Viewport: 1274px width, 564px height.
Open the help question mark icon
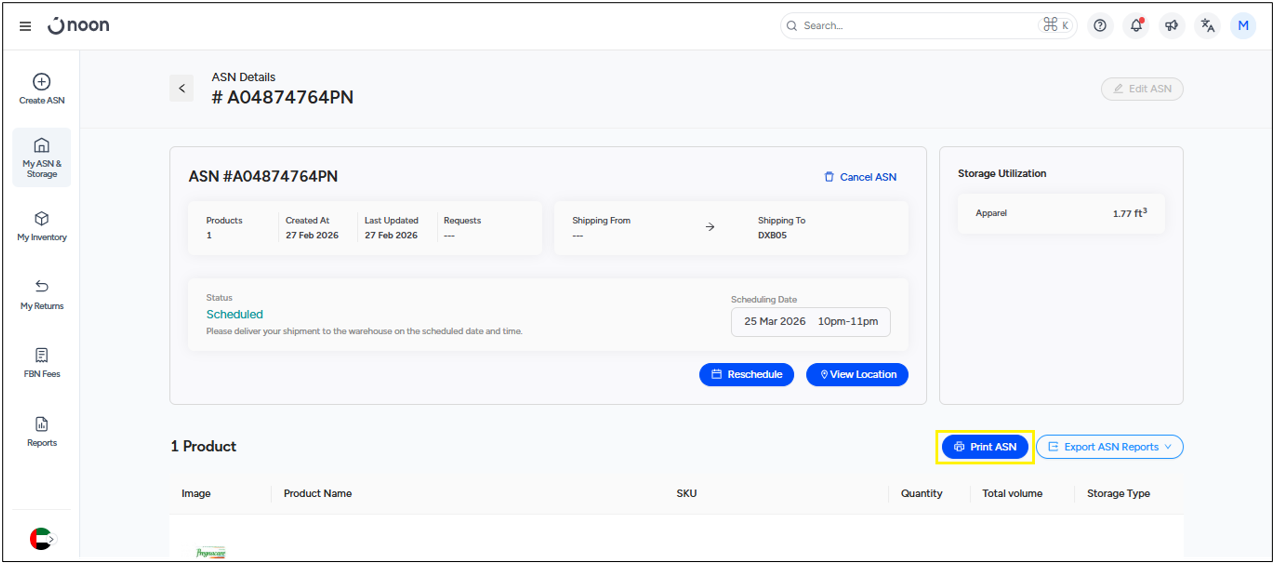(x=1100, y=26)
